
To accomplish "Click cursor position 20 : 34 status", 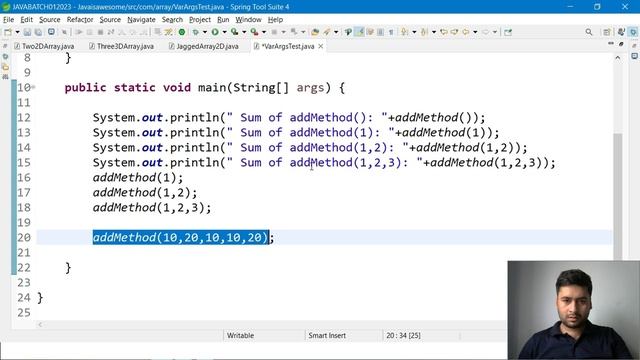I will tap(403, 336).
